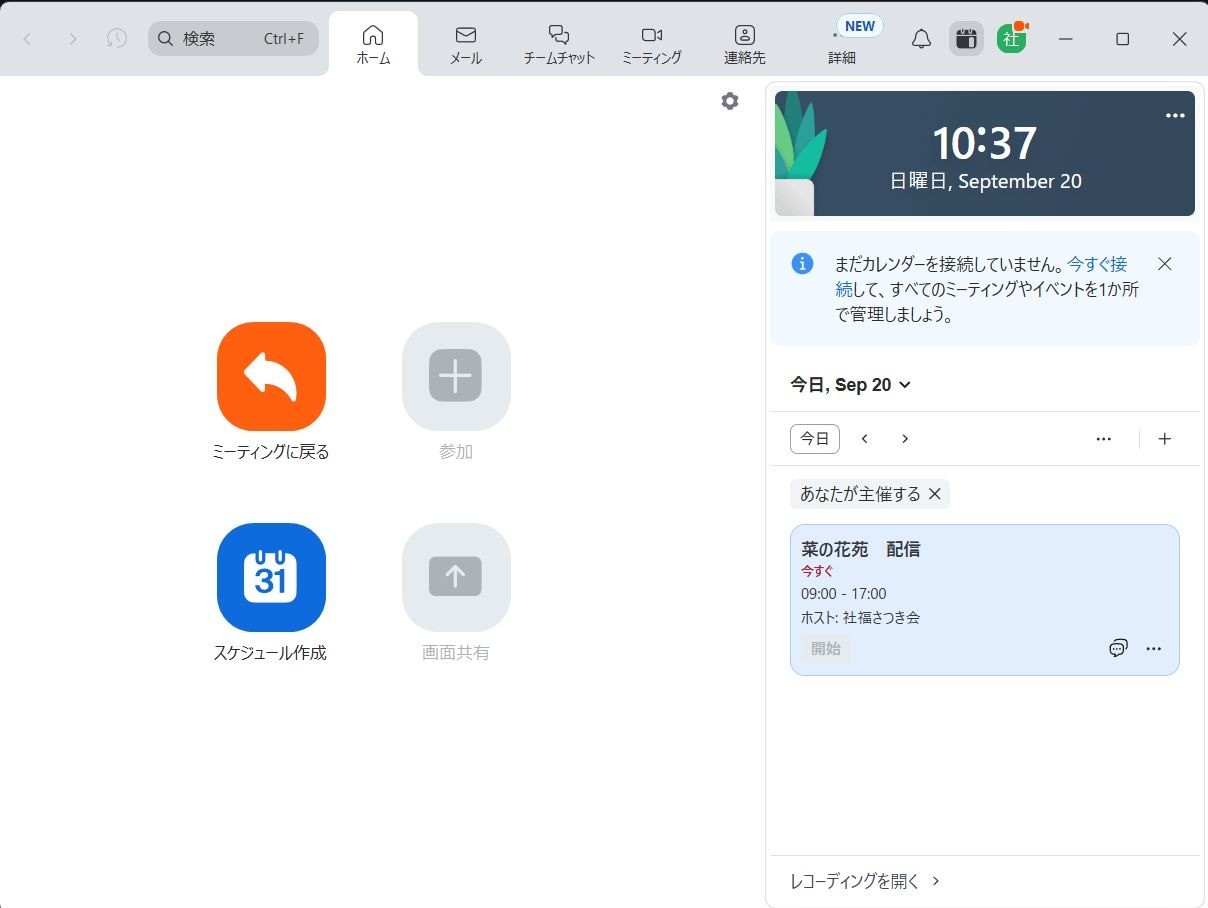The height and width of the screenshot is (908, 1208).
Task: Open the notifications bell icon
Action: pos(921,39)
